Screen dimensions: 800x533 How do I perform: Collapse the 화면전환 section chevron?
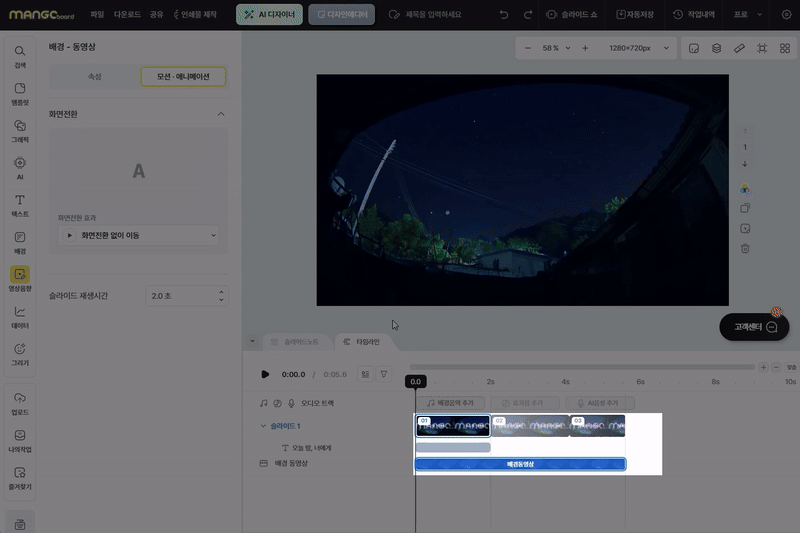point(221,114)
